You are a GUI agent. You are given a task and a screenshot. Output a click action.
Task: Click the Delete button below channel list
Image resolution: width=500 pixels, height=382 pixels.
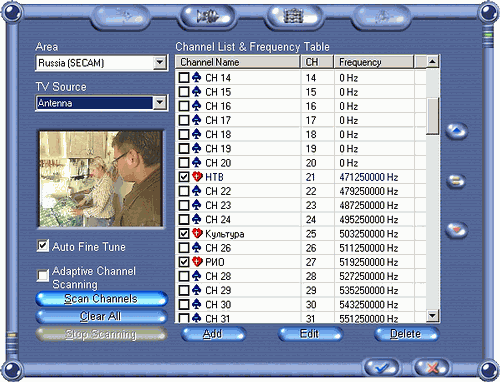coord(406,334)
